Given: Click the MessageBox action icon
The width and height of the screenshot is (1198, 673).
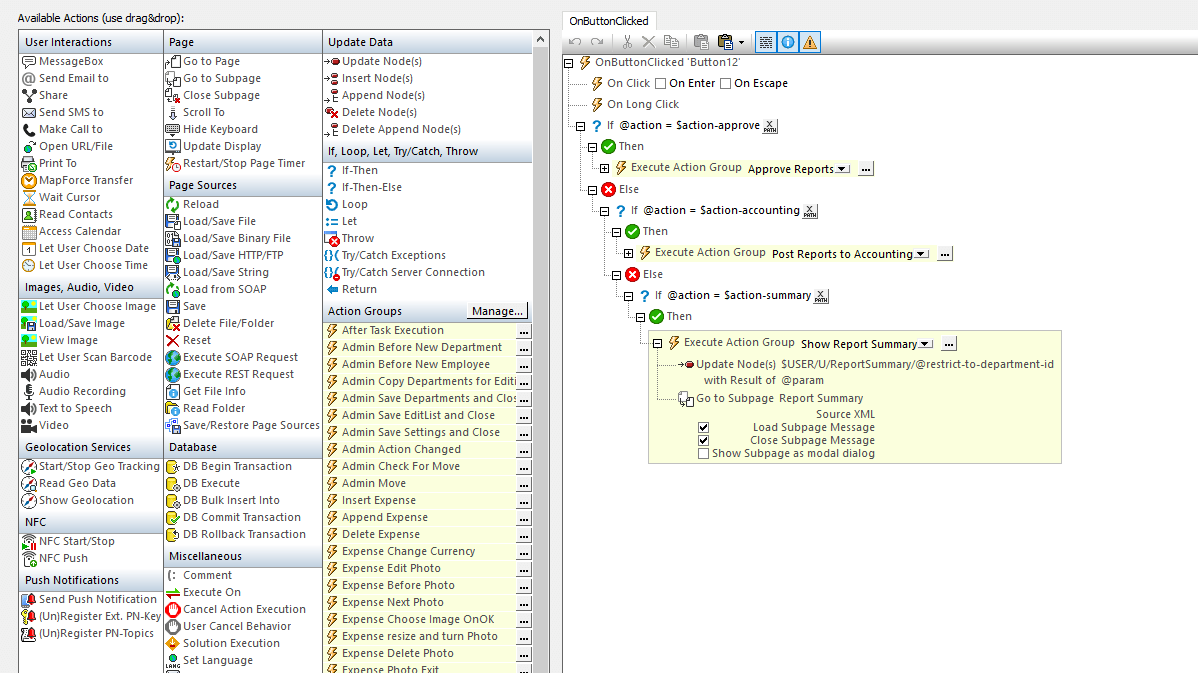Looking at the screenshot, I should pos(29,62).
